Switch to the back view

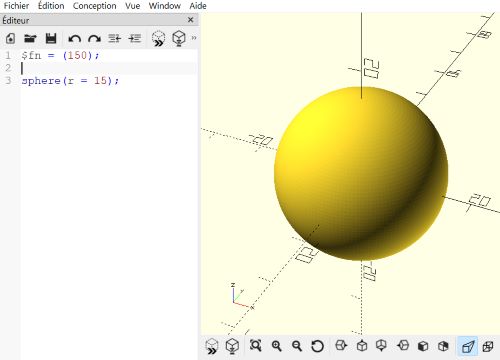pyautogui.click(x=443, y=346)
